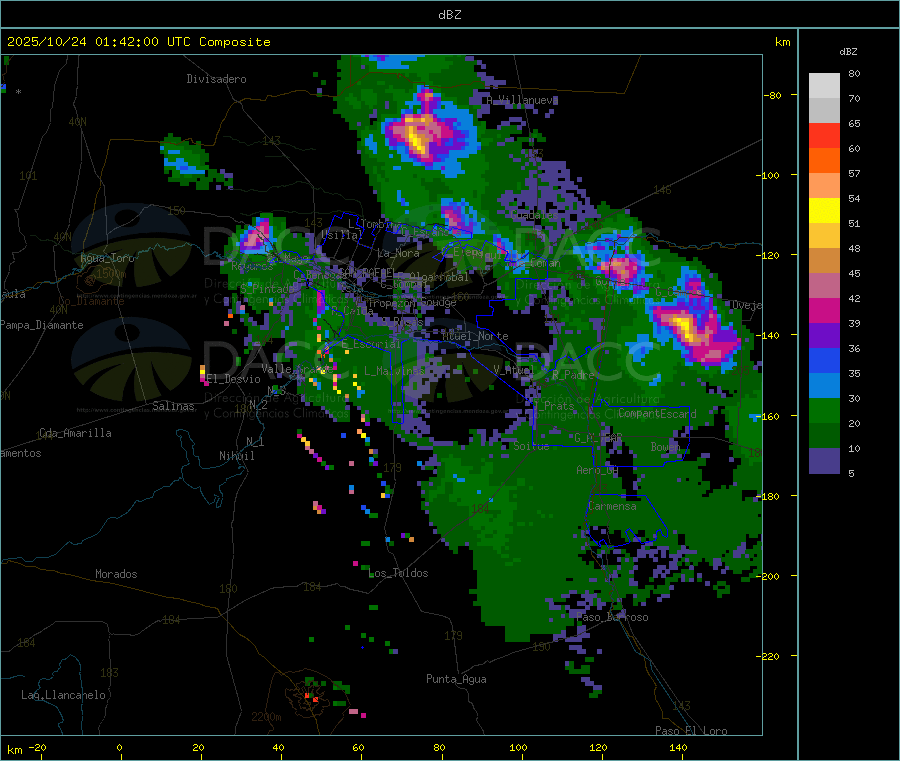Viewport: 900px width, 761px height.
Task: Click the Nuel_Norte place label
Action: tap(475, 336)
